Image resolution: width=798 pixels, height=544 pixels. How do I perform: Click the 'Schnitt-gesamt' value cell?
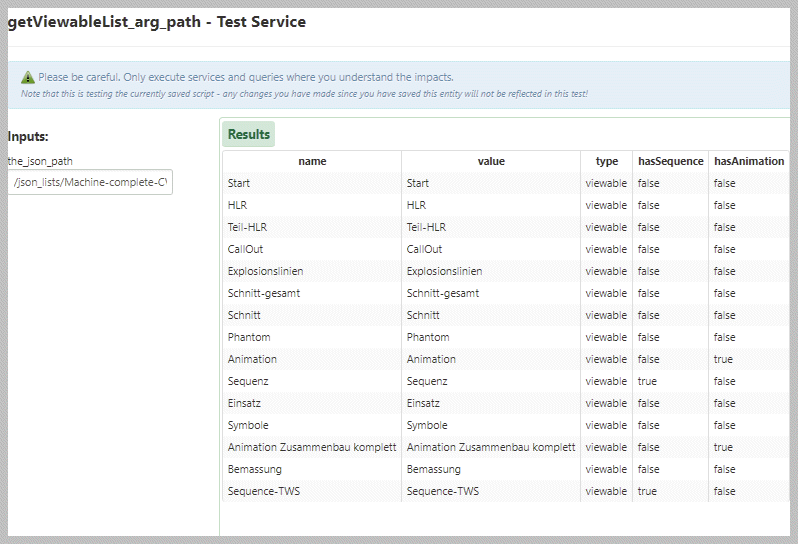(491, 293)
